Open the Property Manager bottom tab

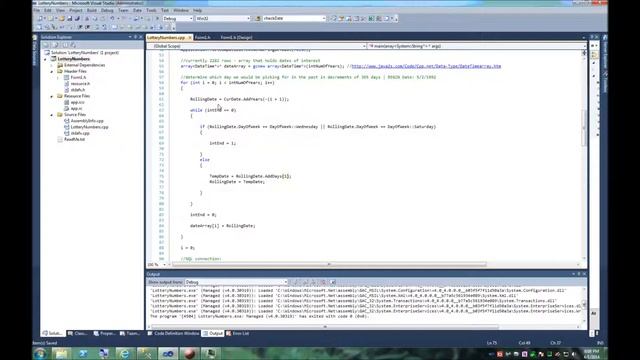[104, 333]
